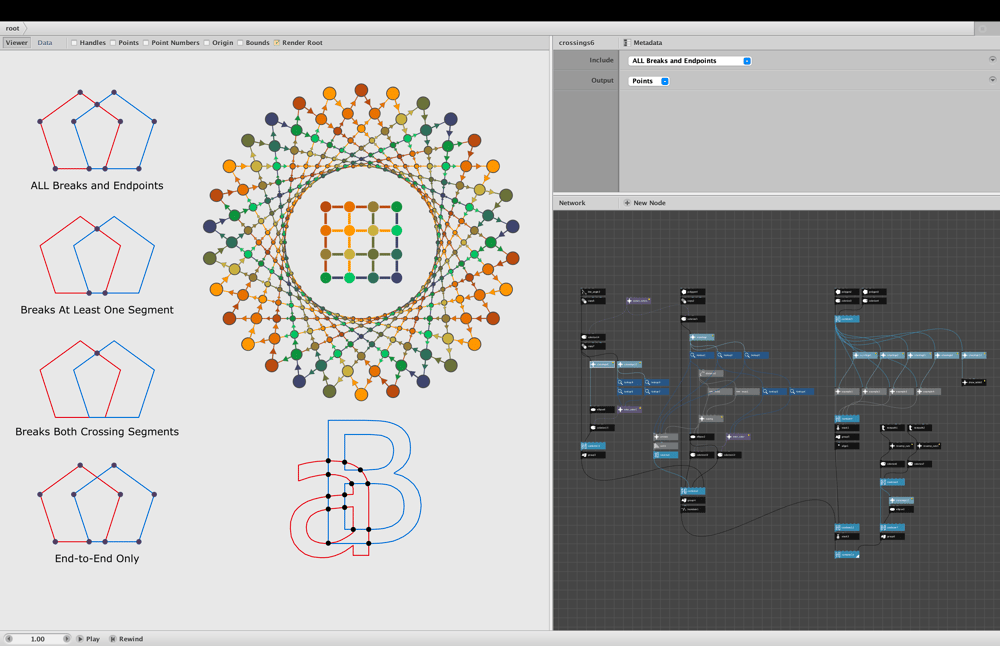Image resolution: width=1000 pixels, height=646 pixels.
Task: Select the rendered node with corner flag
Action: click(847, 554)
